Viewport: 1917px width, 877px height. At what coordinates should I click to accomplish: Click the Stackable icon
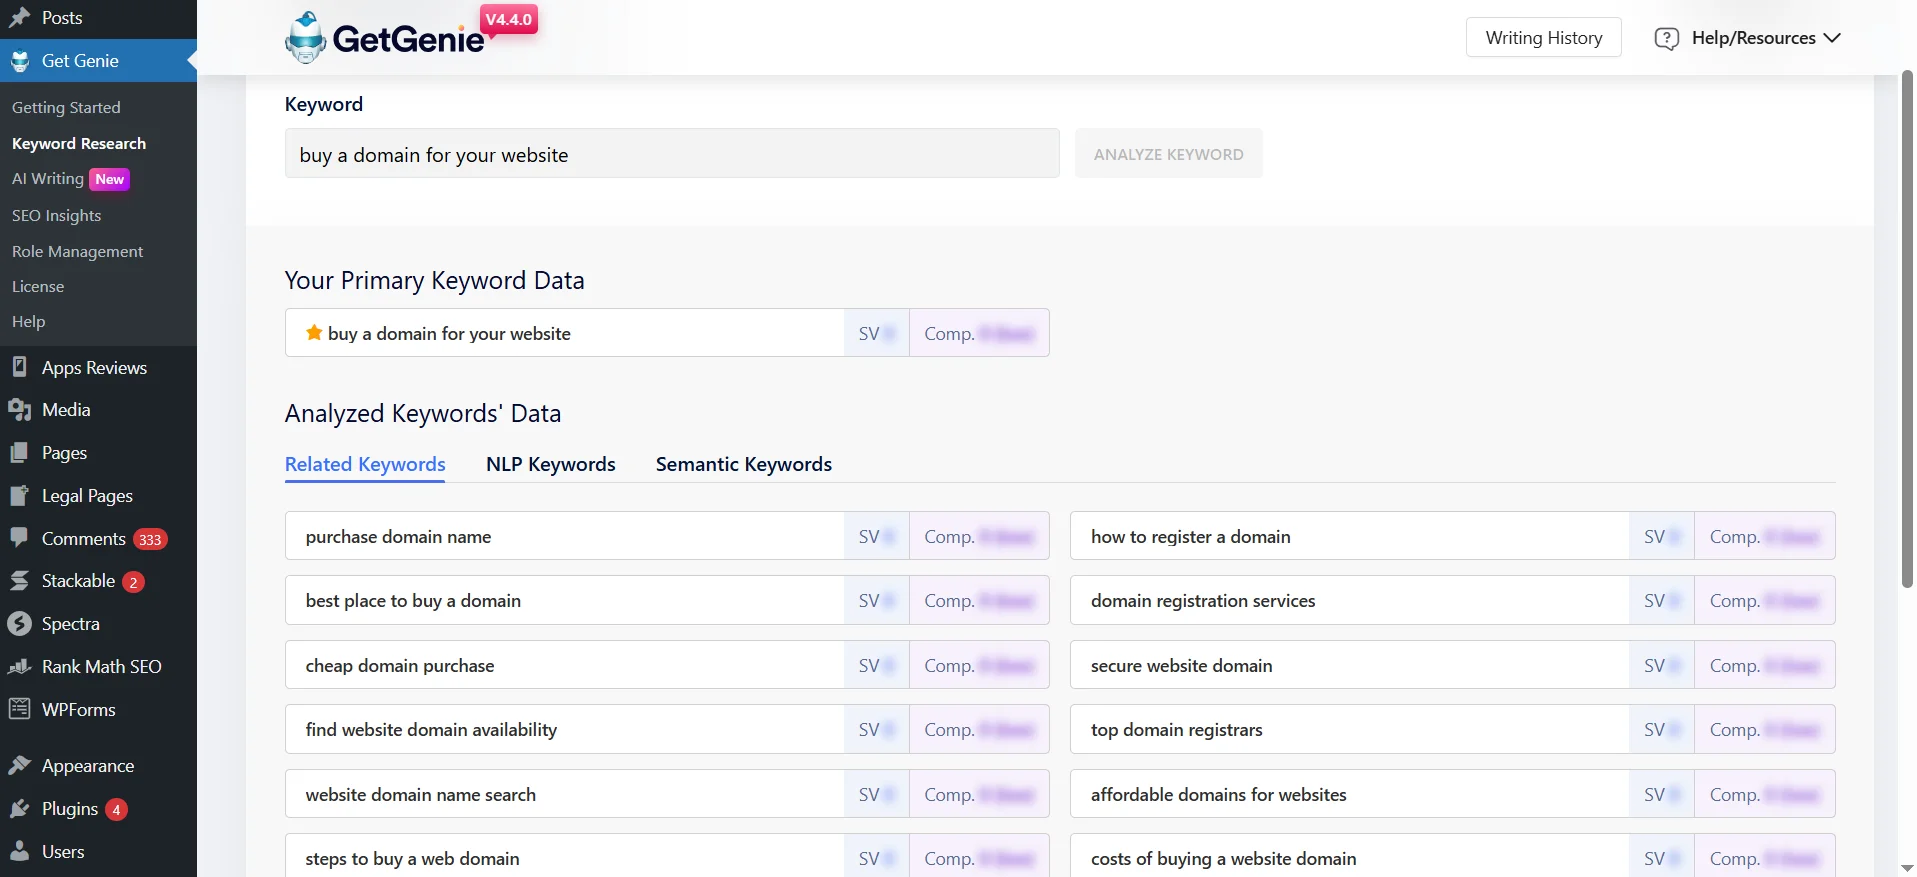click(20, 581)
